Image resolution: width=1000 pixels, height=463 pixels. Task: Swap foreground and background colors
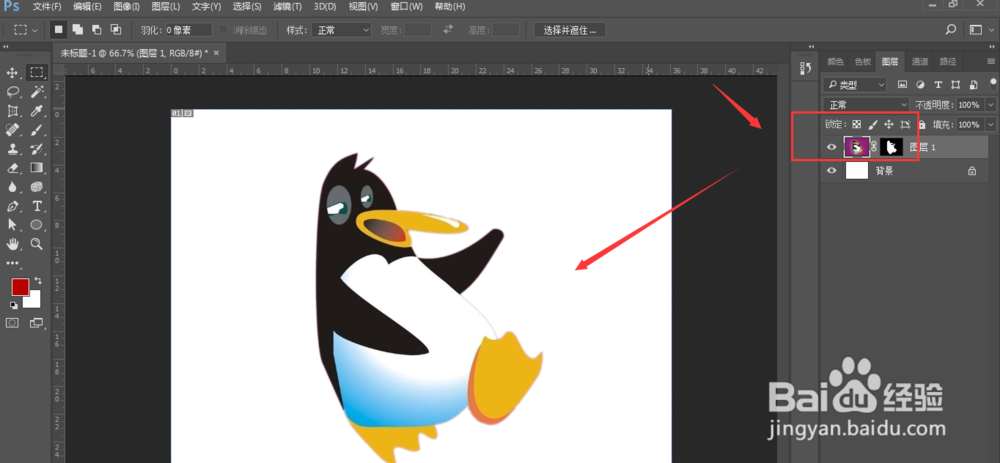38,281
